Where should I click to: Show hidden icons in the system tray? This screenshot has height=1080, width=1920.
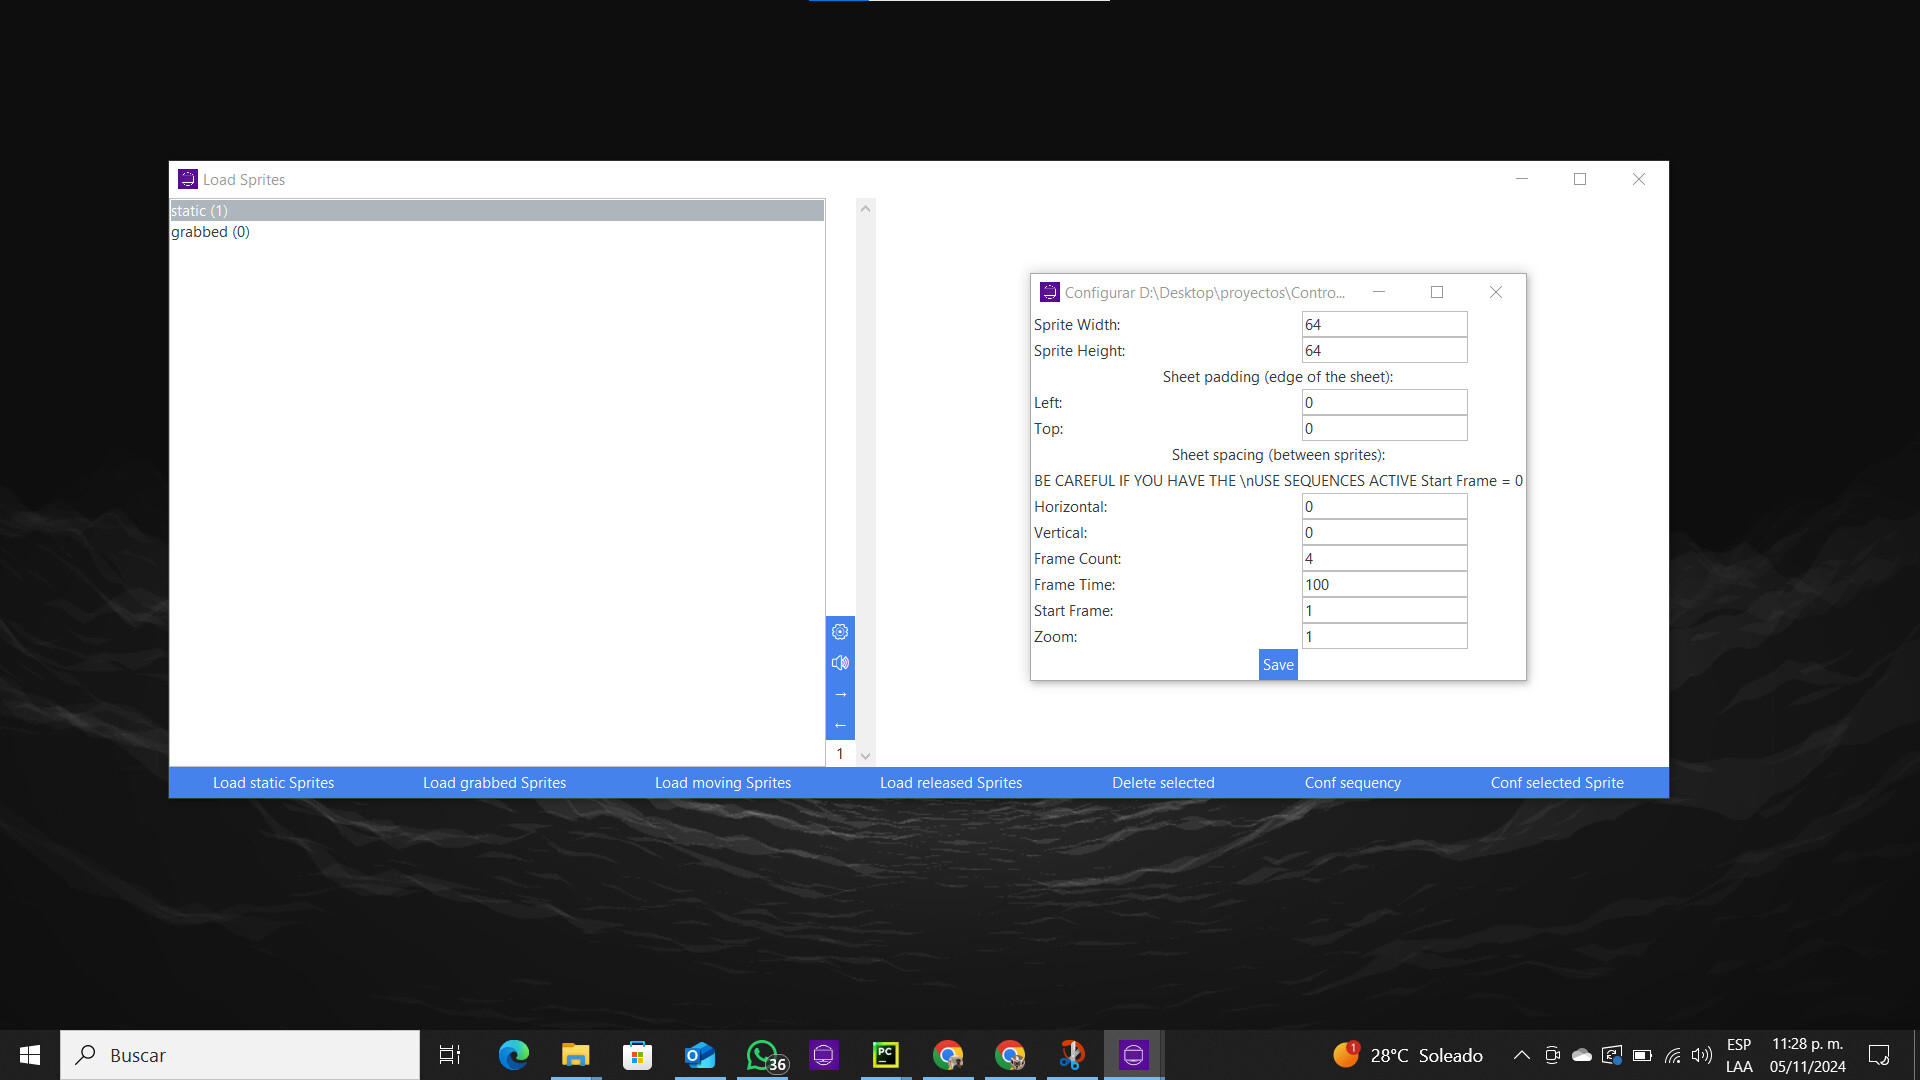[1521, 1054]
